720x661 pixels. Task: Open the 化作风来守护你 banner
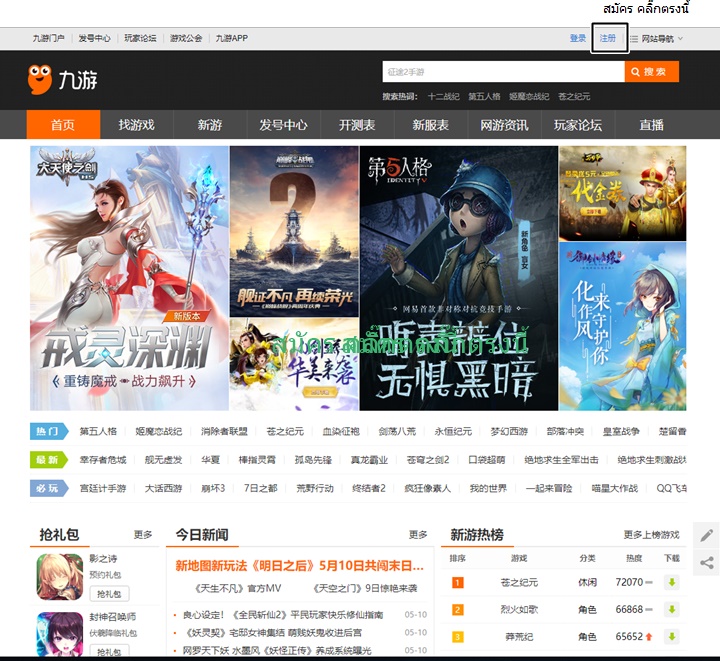click(x=623, y=326)
